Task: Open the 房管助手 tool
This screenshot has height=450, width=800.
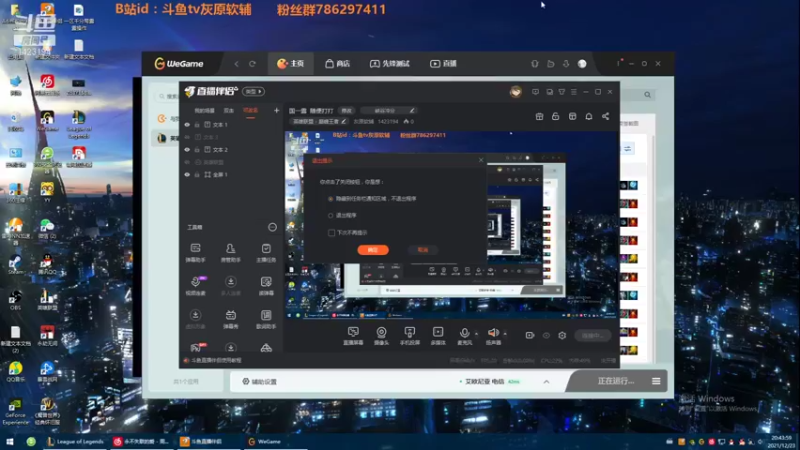Action: click(x=231, y=253)
